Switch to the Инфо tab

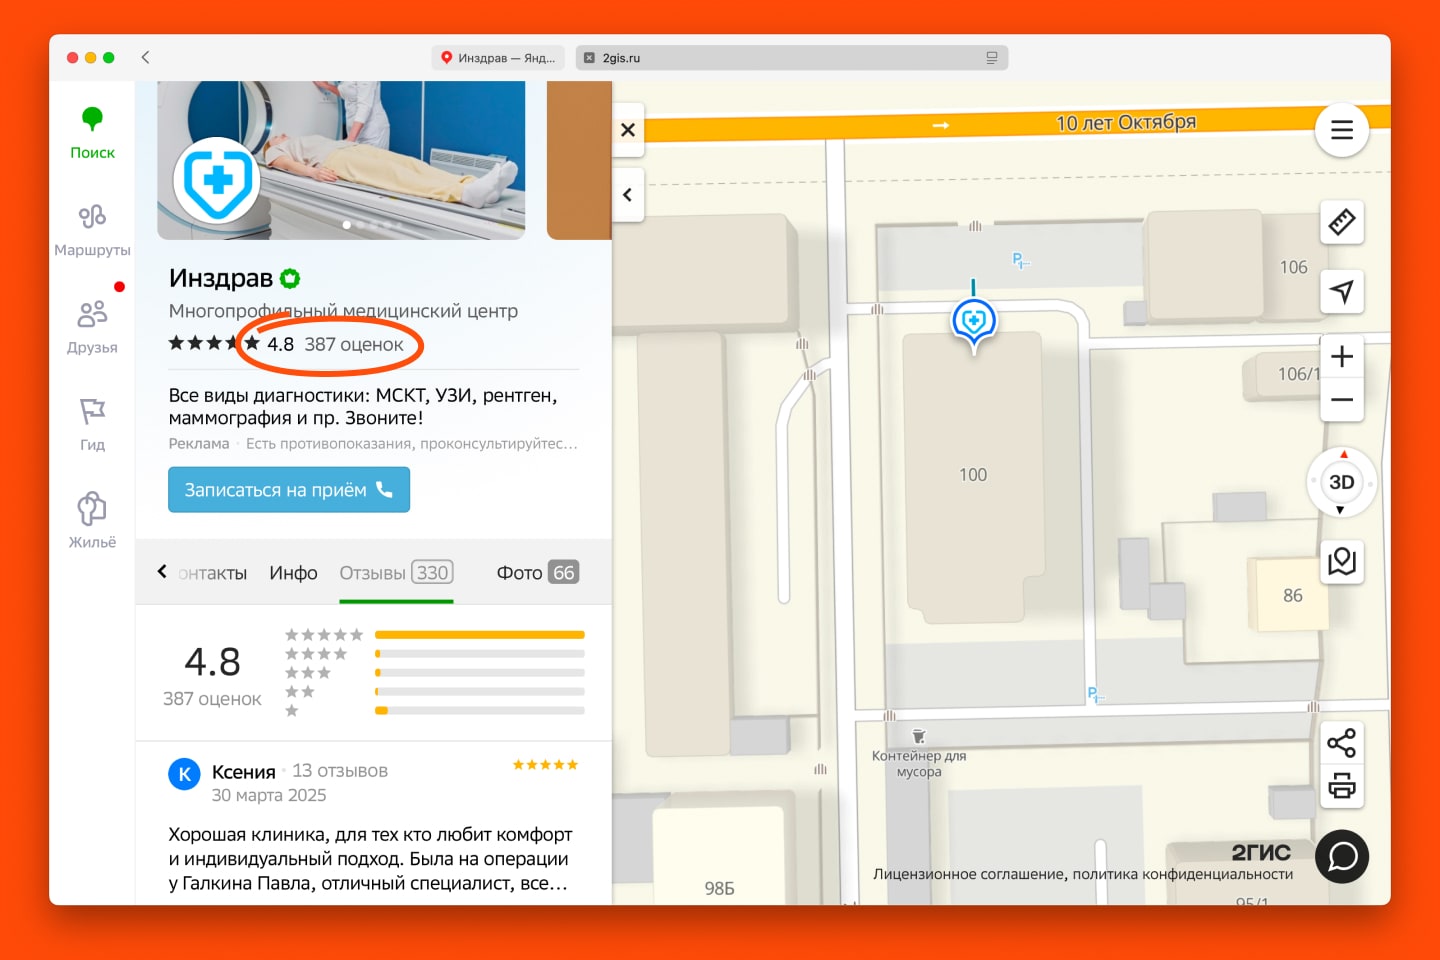pos(293,573)
